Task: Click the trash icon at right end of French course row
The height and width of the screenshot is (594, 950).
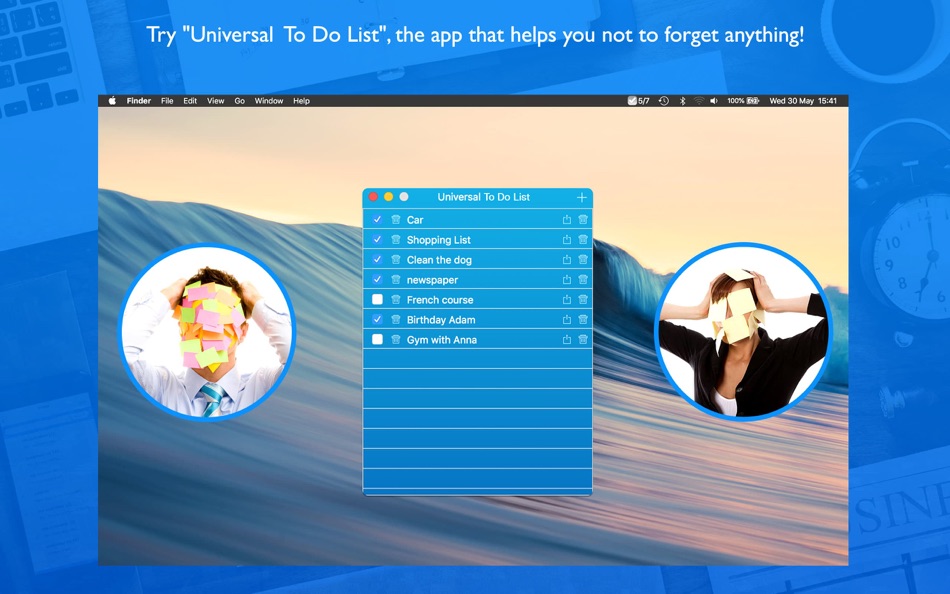Action: pos(583,299)
